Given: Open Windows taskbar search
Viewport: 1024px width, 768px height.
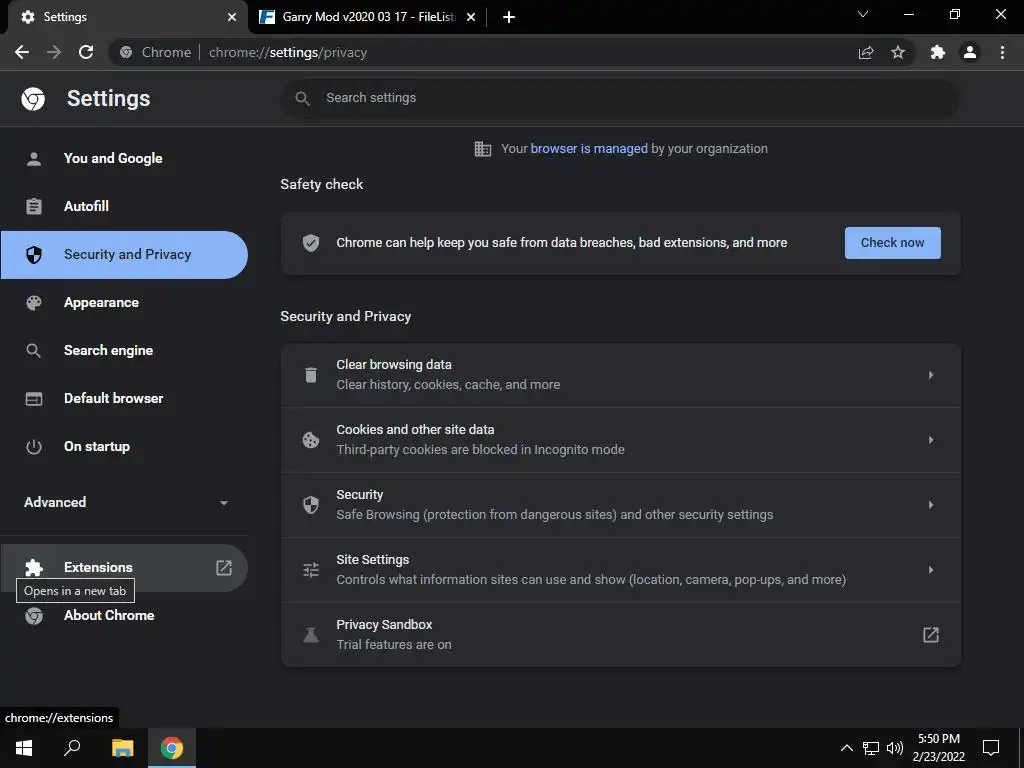Looking at the screenshot, I should pyautogui.click(x=72, y=748).
